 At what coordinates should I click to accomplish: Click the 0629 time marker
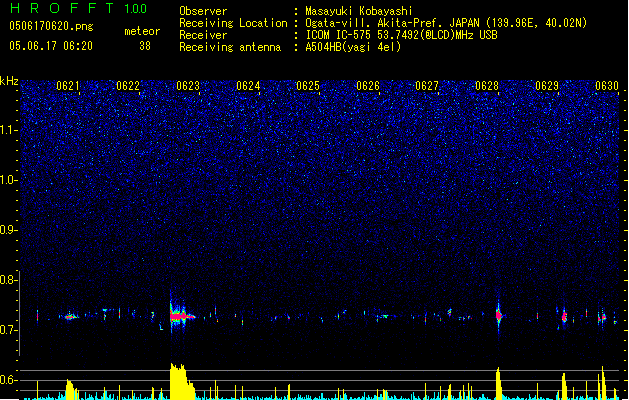pos(547,86)
